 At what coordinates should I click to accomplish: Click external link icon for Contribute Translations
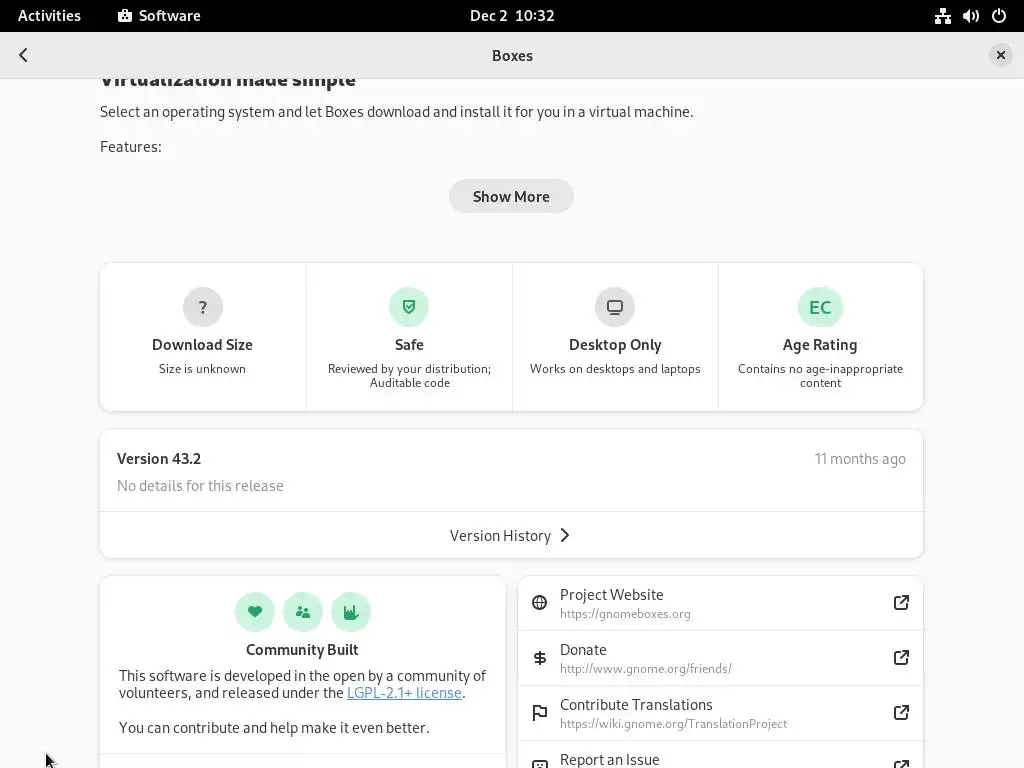point(901,712)
